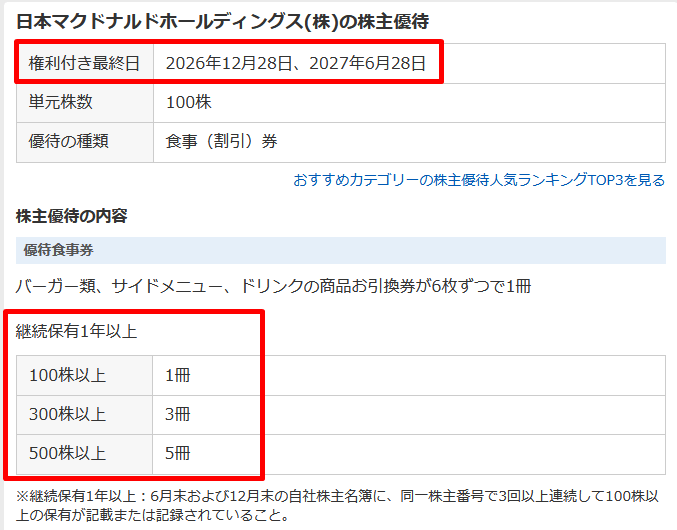Click the 3冊 value cell
The width and height of the screenshot is (677, 530).
coord(409,415)
